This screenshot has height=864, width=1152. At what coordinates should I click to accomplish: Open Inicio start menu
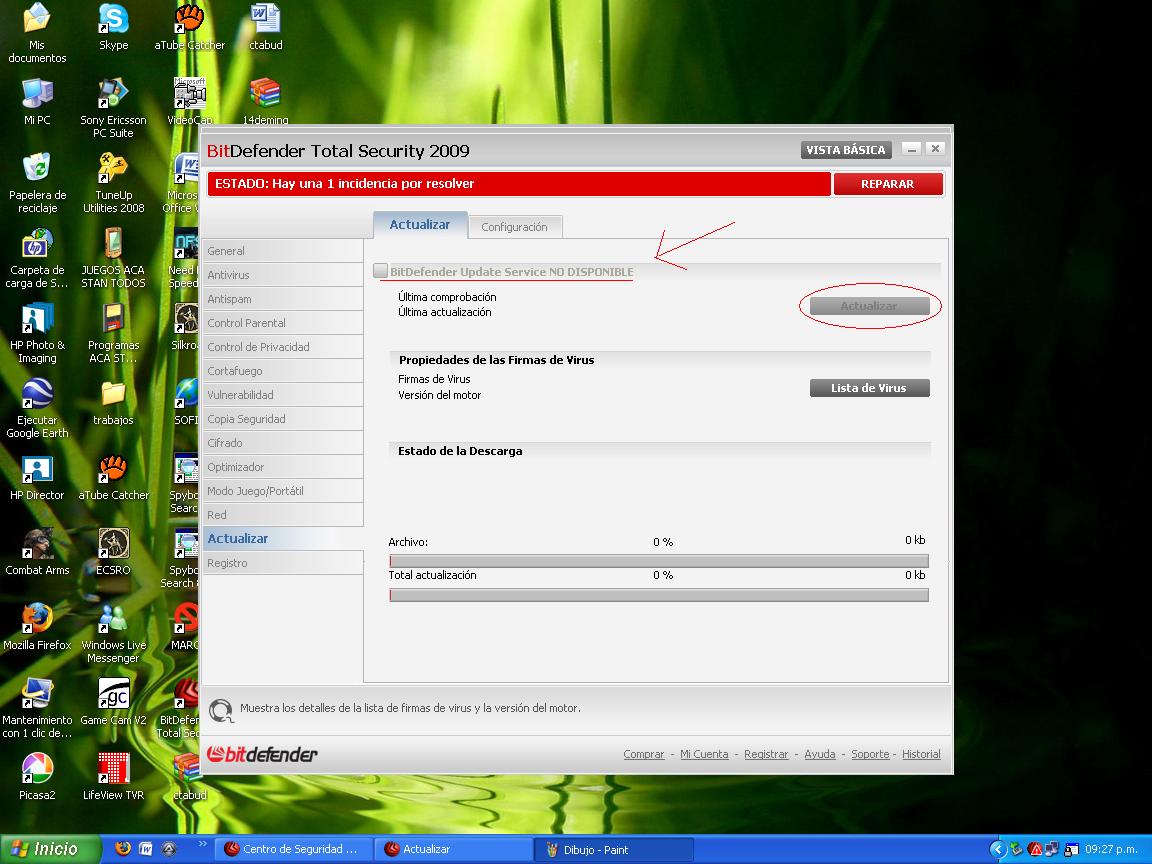[50, 849]
